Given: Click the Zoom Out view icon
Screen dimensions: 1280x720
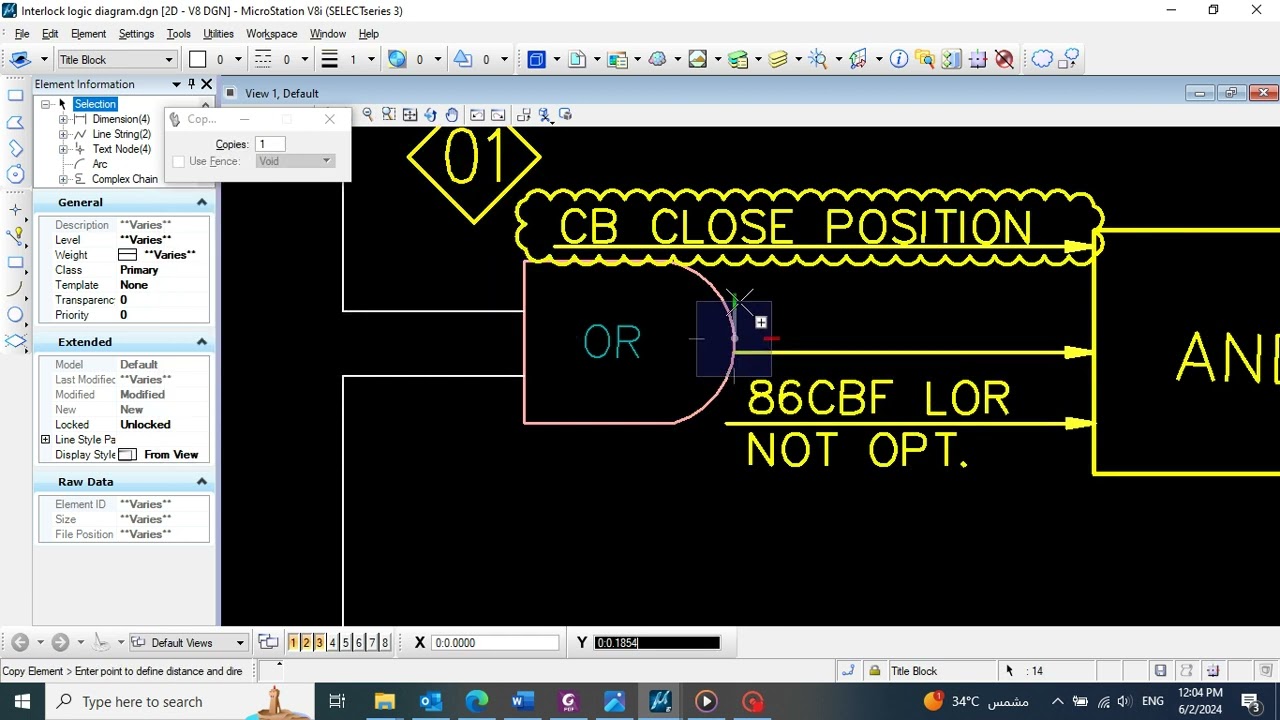Looking at the screenshot, I should 368,115.
